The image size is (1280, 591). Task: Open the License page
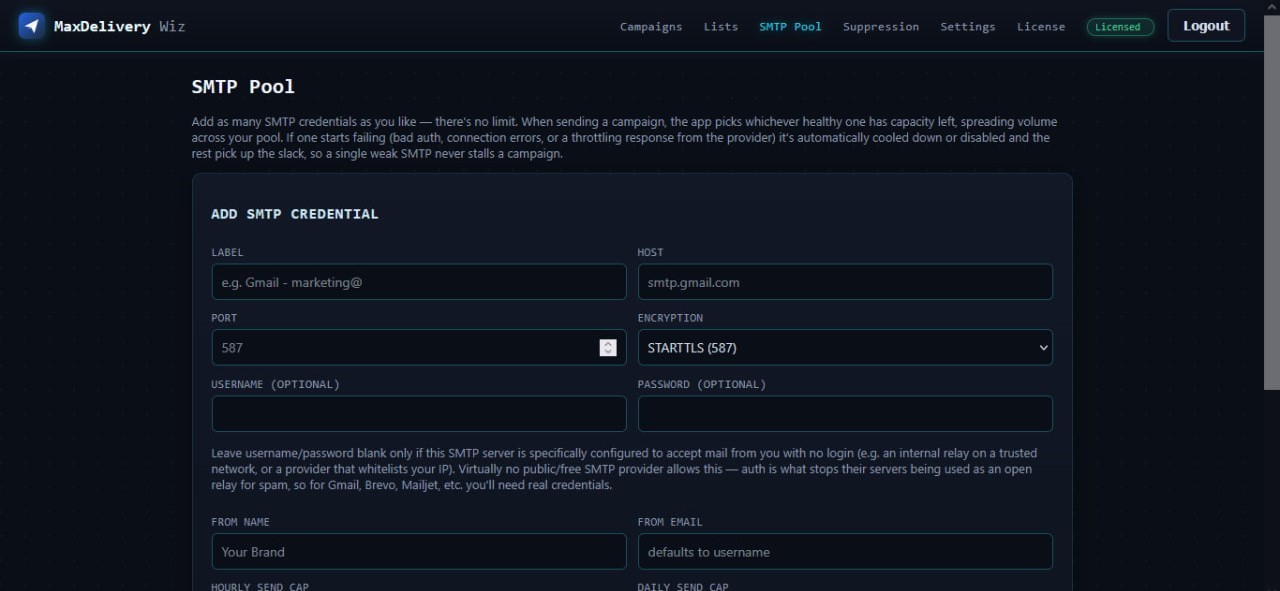coord(1041,27)
